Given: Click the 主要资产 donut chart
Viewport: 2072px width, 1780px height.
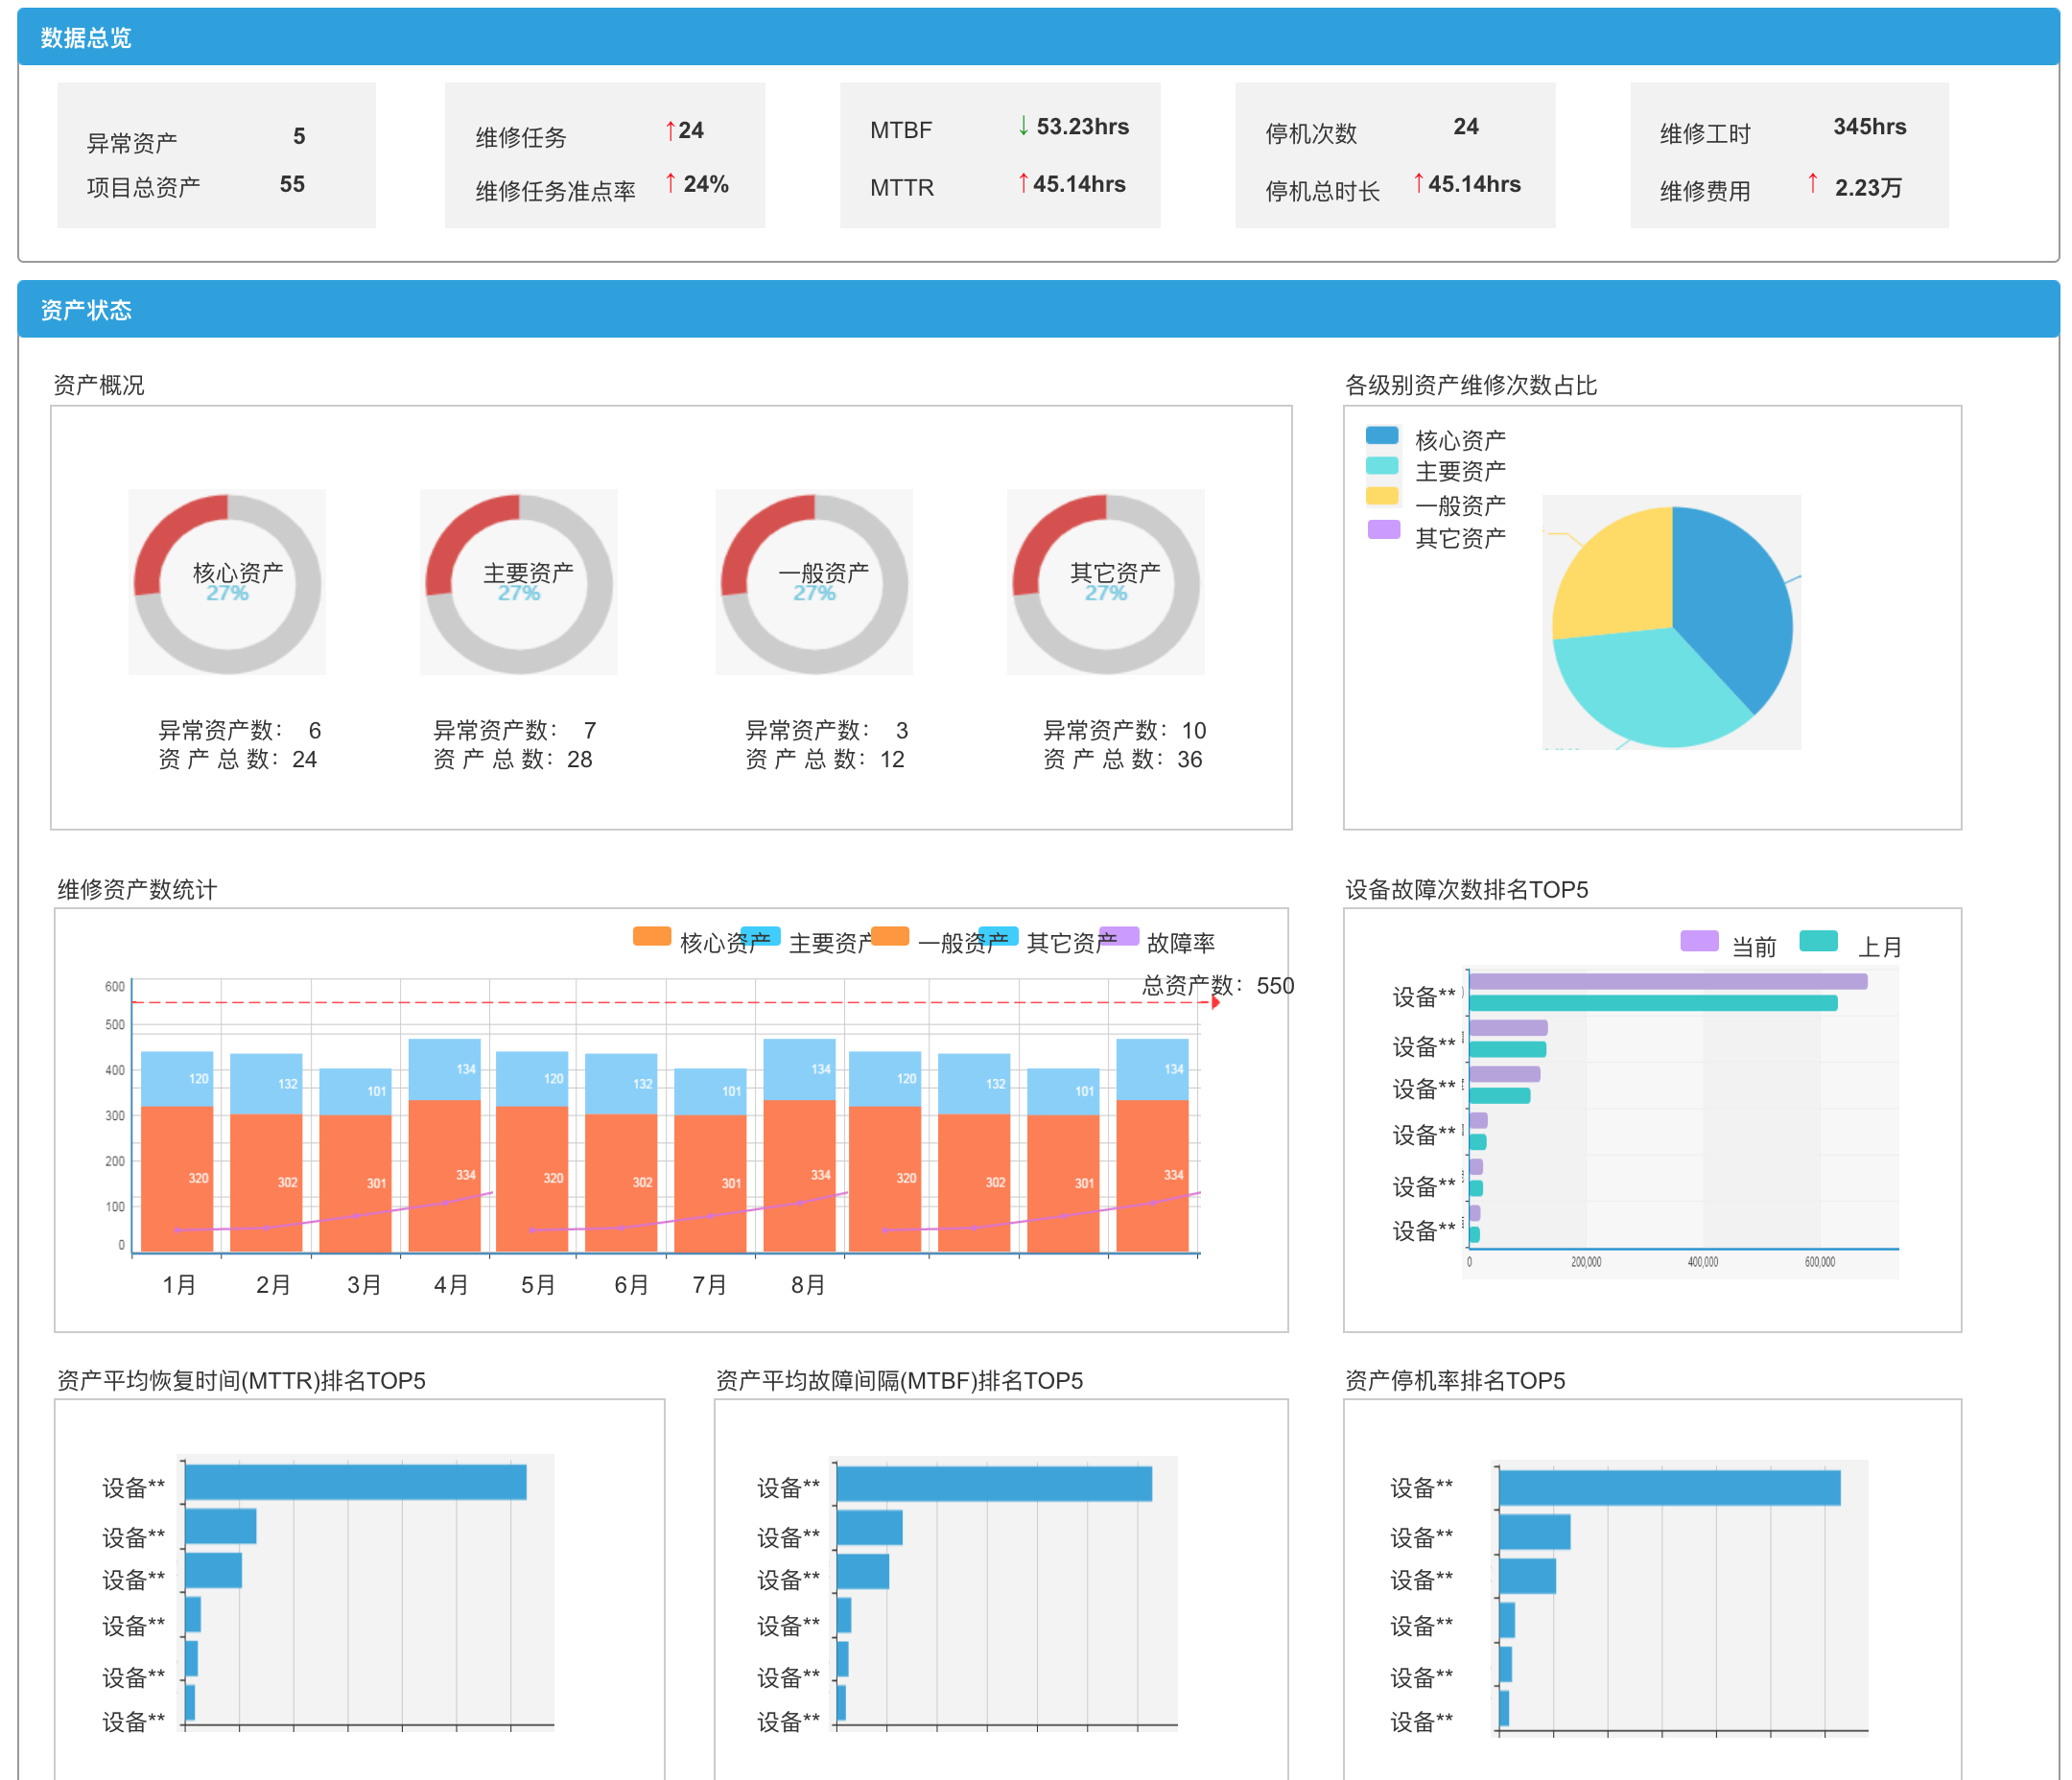Looking at the screenshot, I should click(518, 583).
